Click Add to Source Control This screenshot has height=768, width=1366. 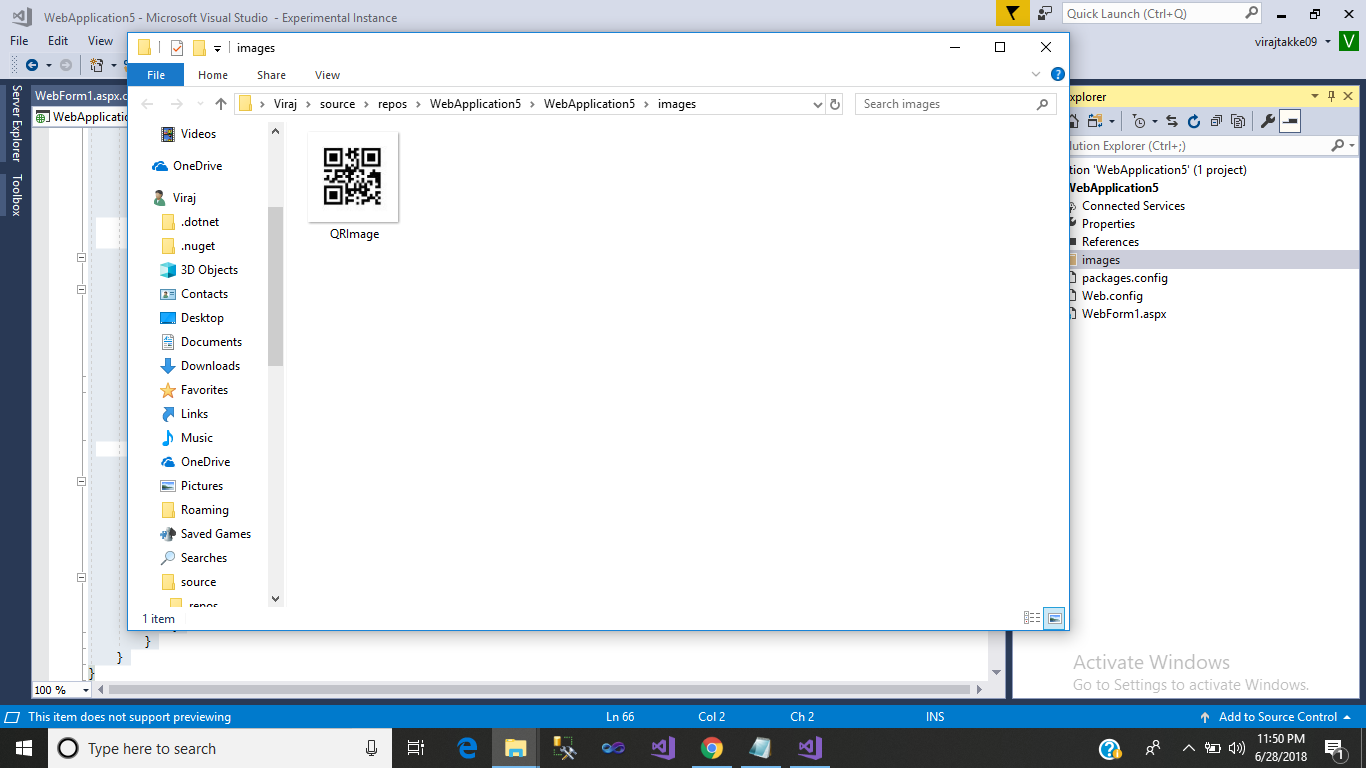1277,717
